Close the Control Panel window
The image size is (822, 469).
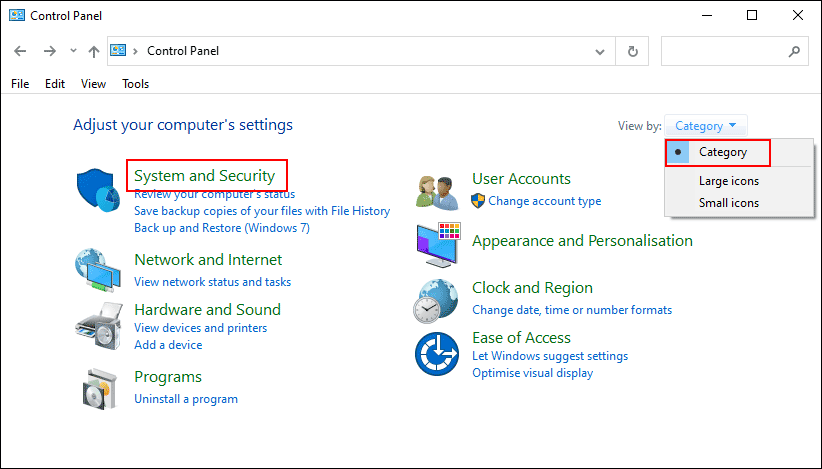[x=797, y=15]
